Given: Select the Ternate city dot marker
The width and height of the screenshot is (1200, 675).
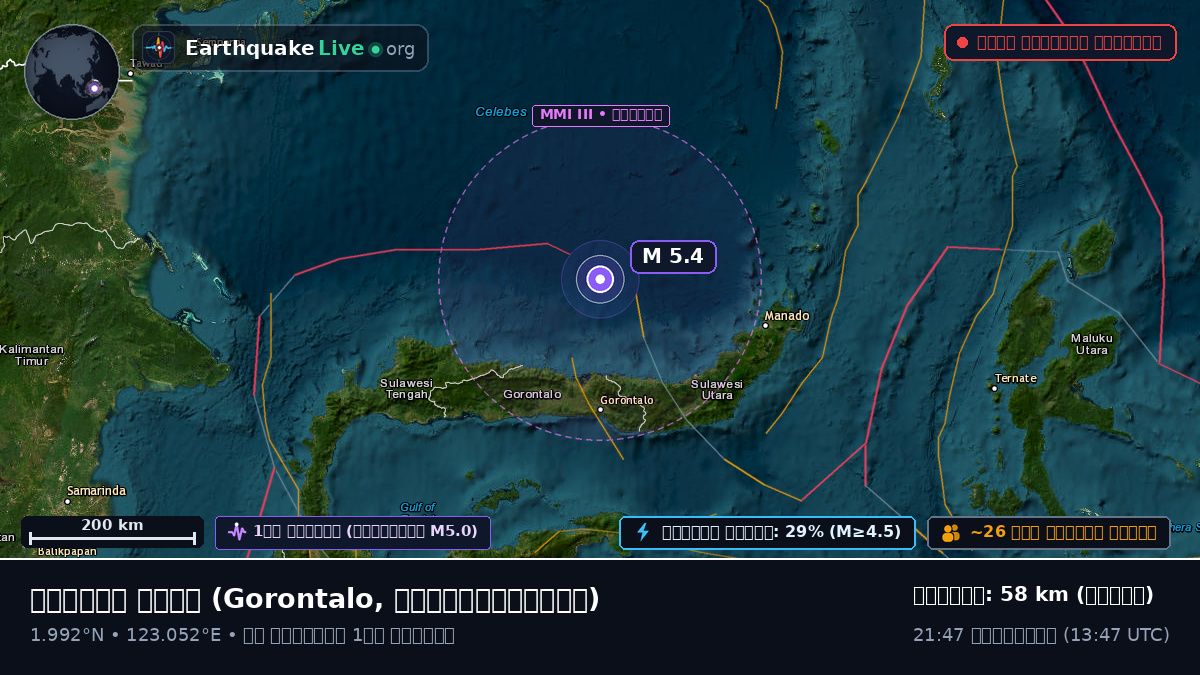Looking at the screenshot, I should [994, 388].
